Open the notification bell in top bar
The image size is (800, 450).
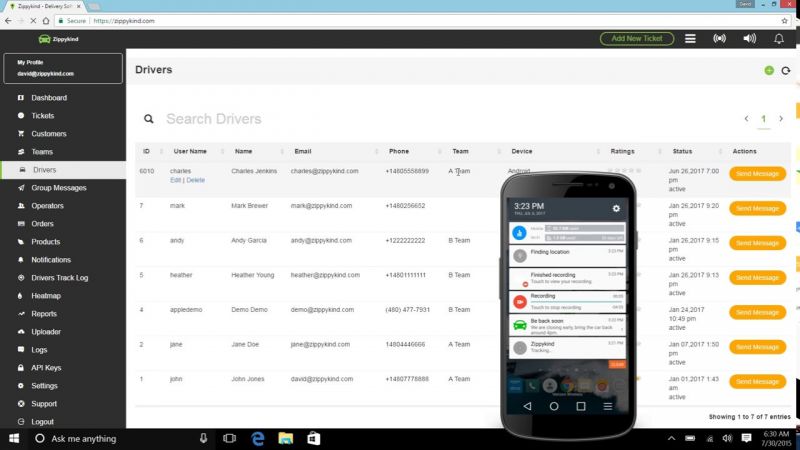[x=779, y=39]
